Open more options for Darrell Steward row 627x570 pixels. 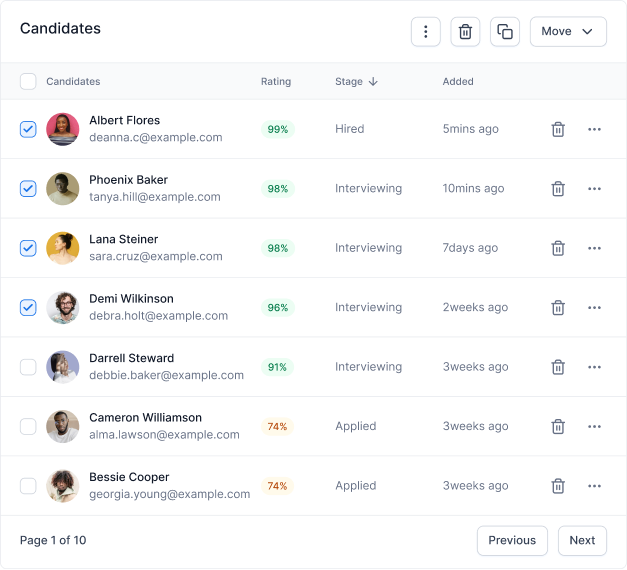point(594,367)
